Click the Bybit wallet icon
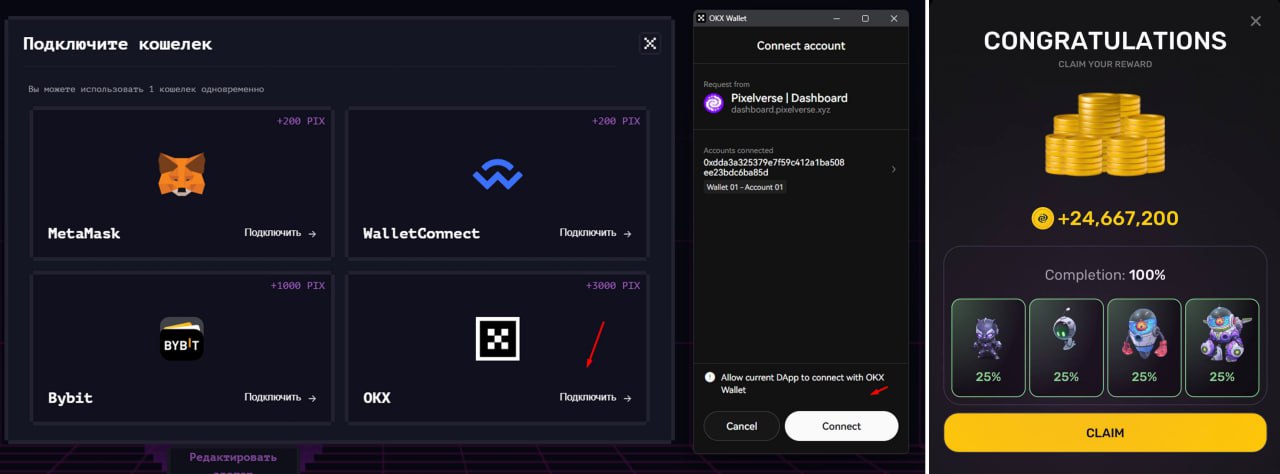The image size is (1280, 474). coord(181,339)
